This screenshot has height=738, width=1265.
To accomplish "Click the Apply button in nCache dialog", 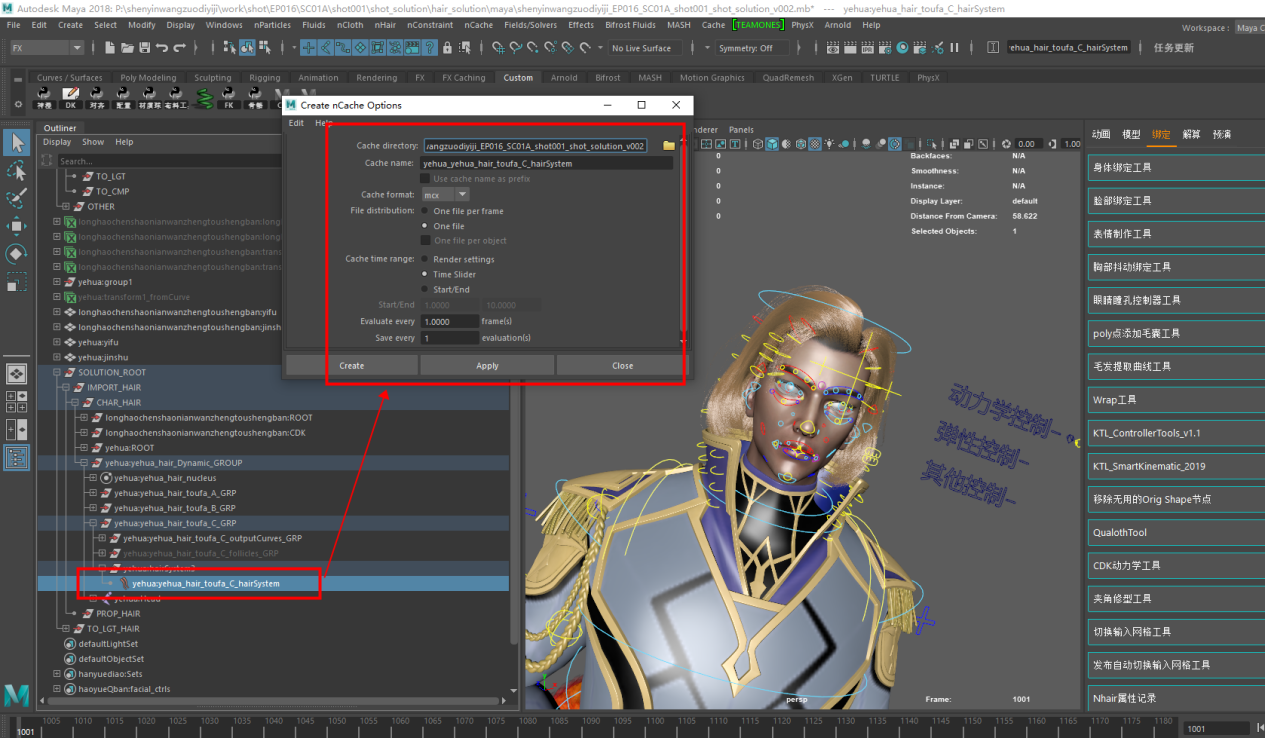I will [487, 366].
